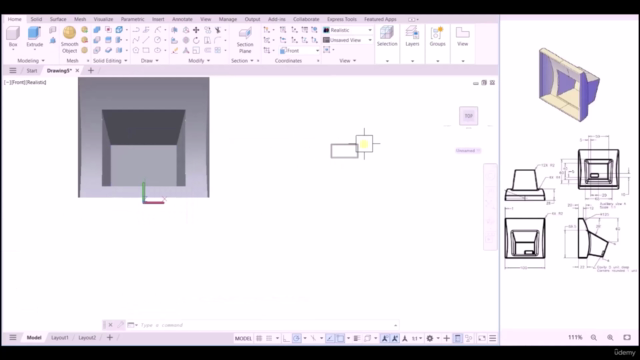
Task: Open the Layout2 tab
Action: pos(87,338)
